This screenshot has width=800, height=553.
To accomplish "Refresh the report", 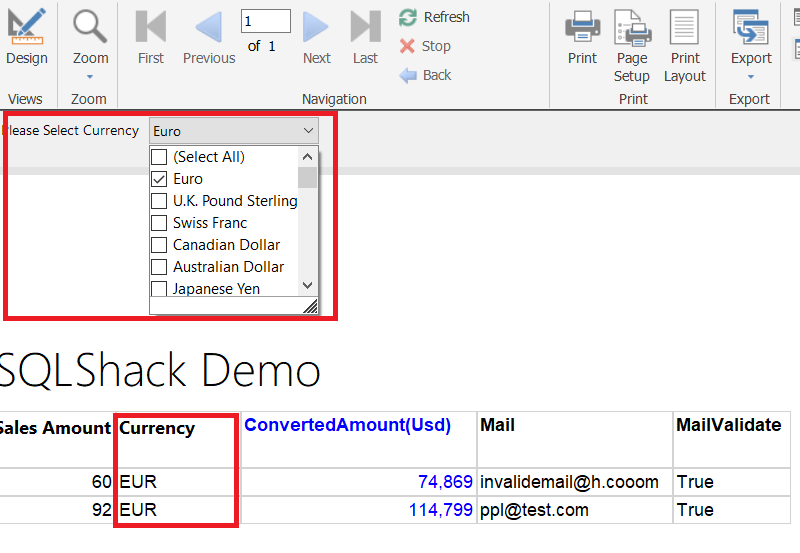I will 434,17.
